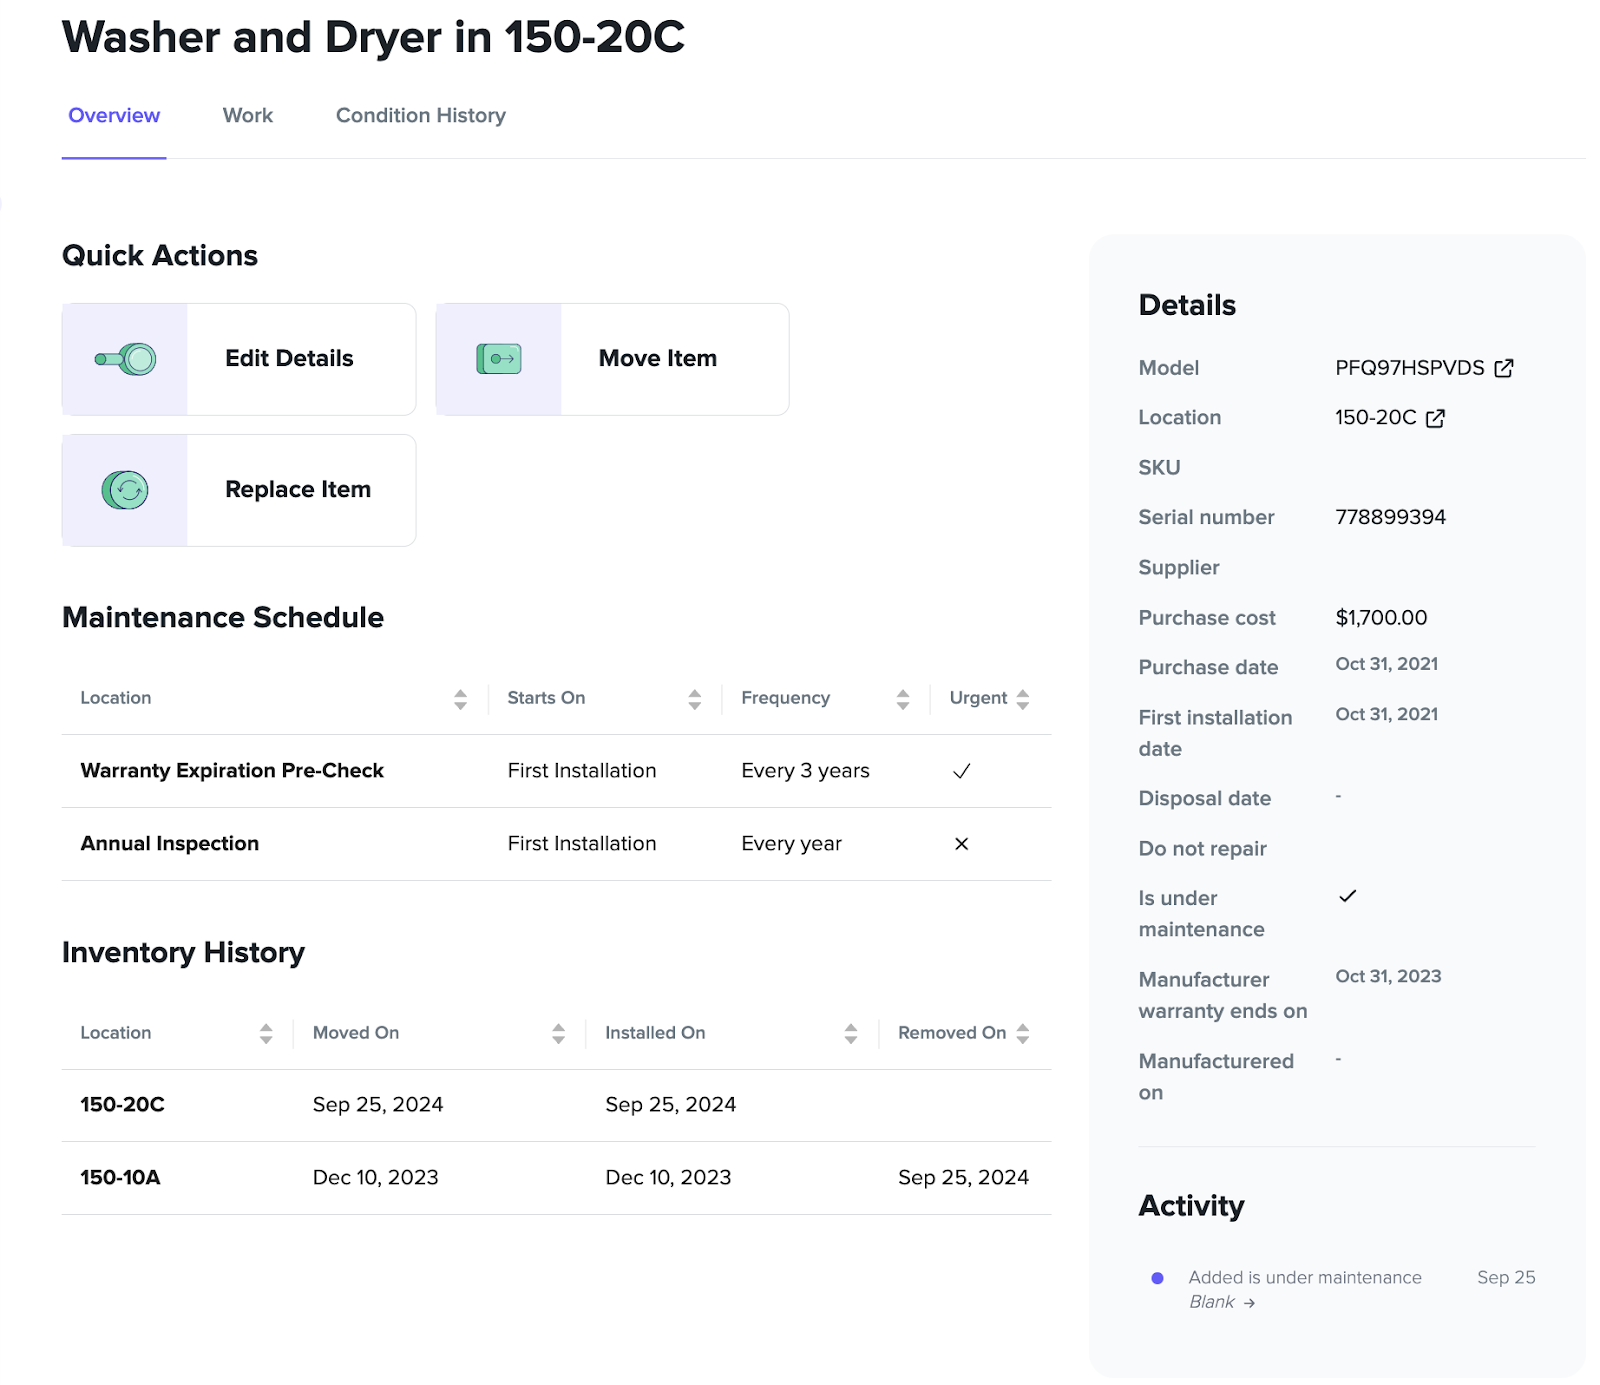The image size is (1600, 1385).
Task: Click Removed On date Sep 25, 2024
Action: [x=963, y=1178]
